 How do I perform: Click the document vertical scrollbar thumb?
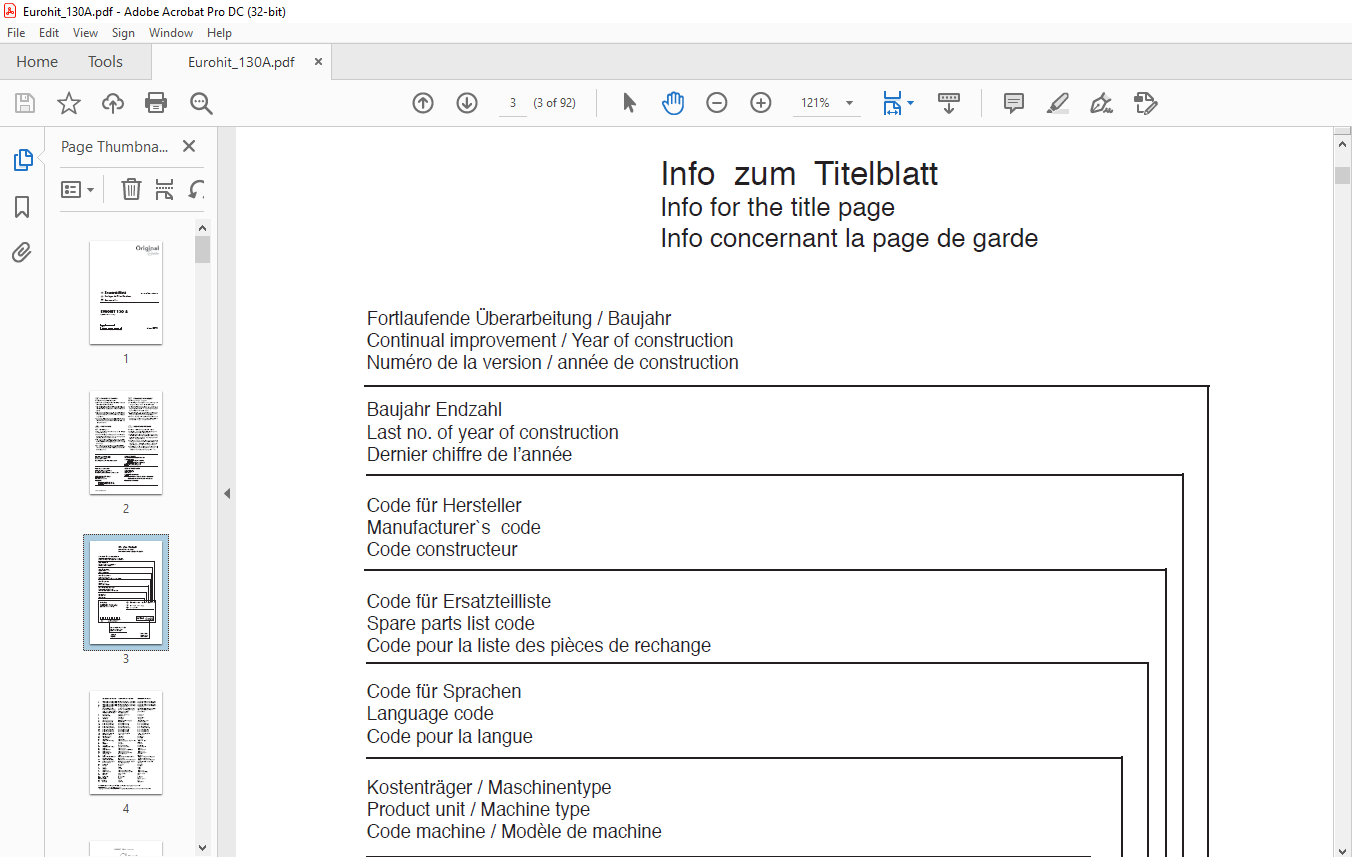[1342, 175]
